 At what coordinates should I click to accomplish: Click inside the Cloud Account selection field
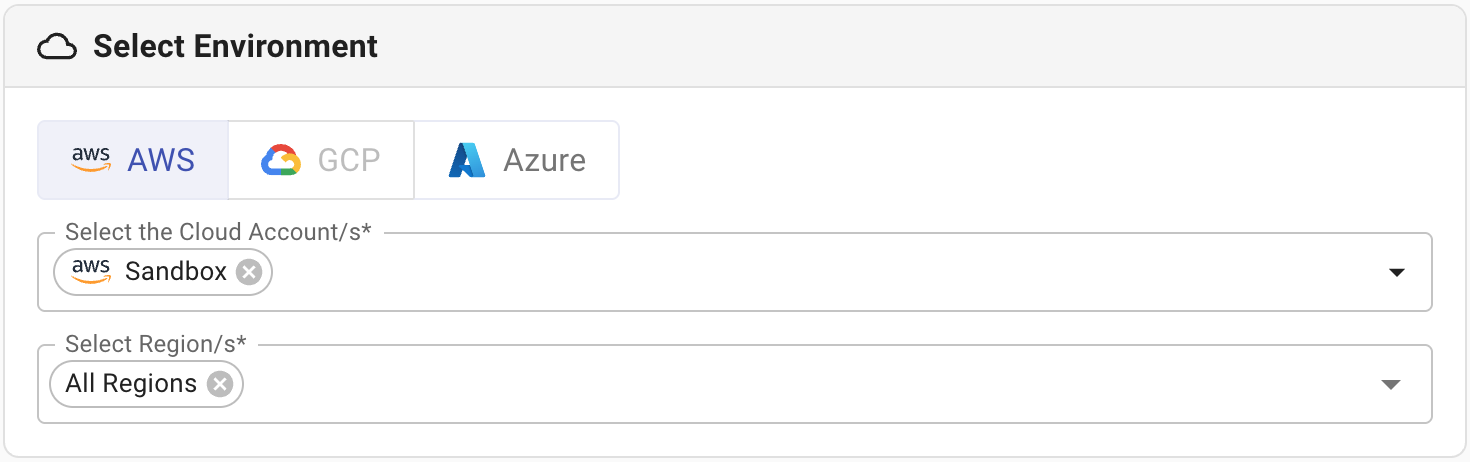[x=800, y=273]
